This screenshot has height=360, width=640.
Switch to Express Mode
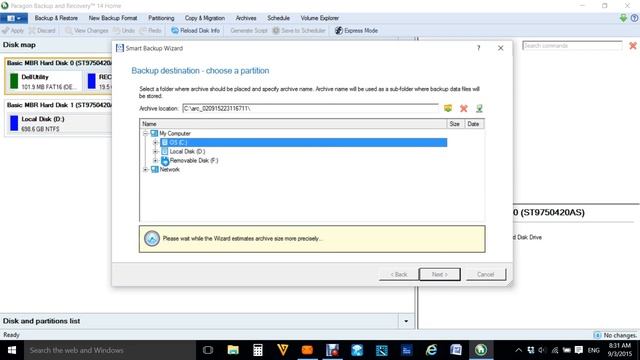(356, 31)
